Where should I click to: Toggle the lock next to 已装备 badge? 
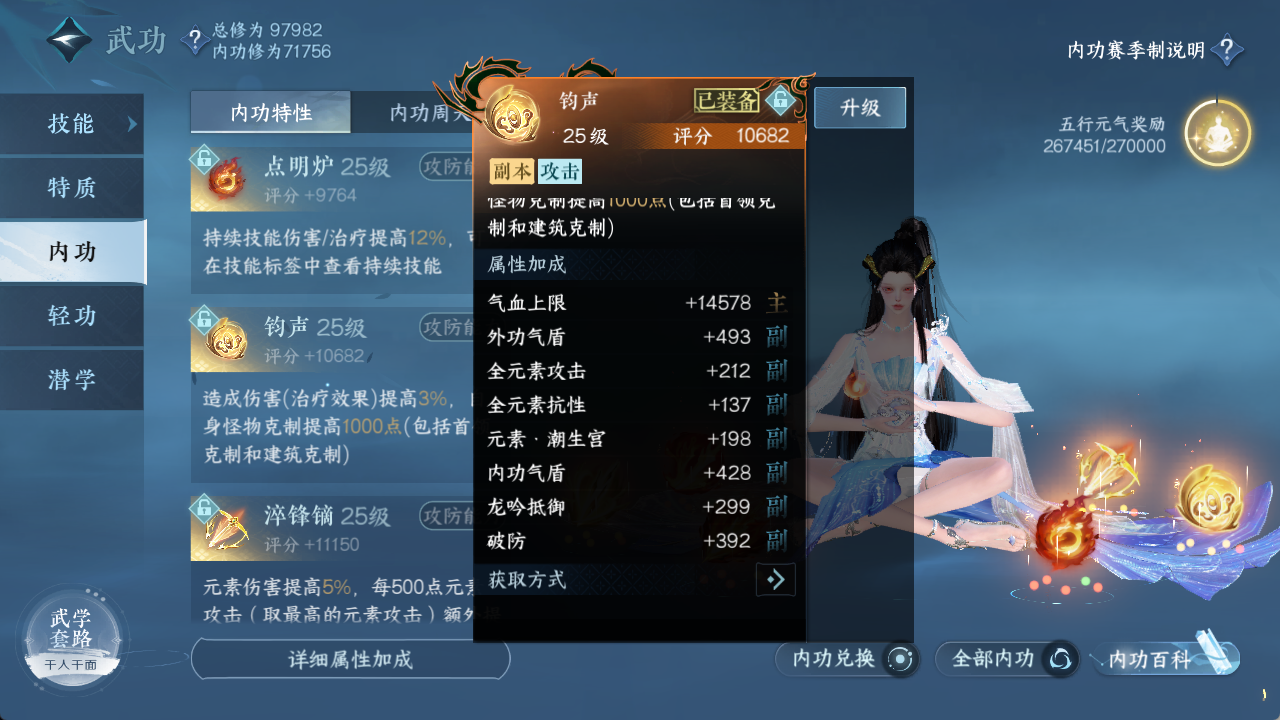780,100
